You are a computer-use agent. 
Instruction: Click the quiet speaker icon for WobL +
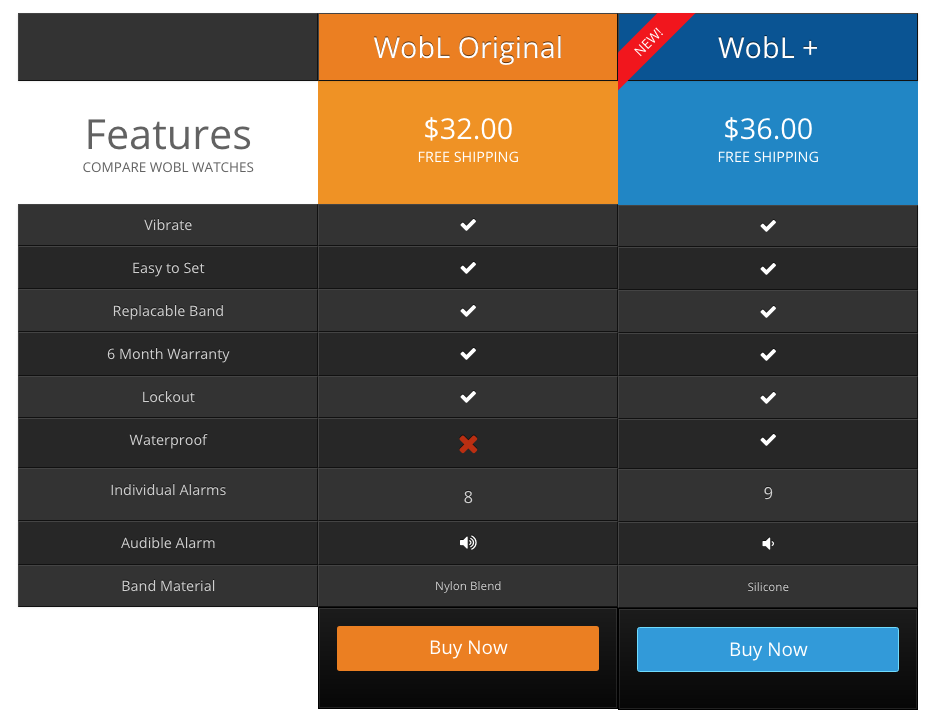767,543
